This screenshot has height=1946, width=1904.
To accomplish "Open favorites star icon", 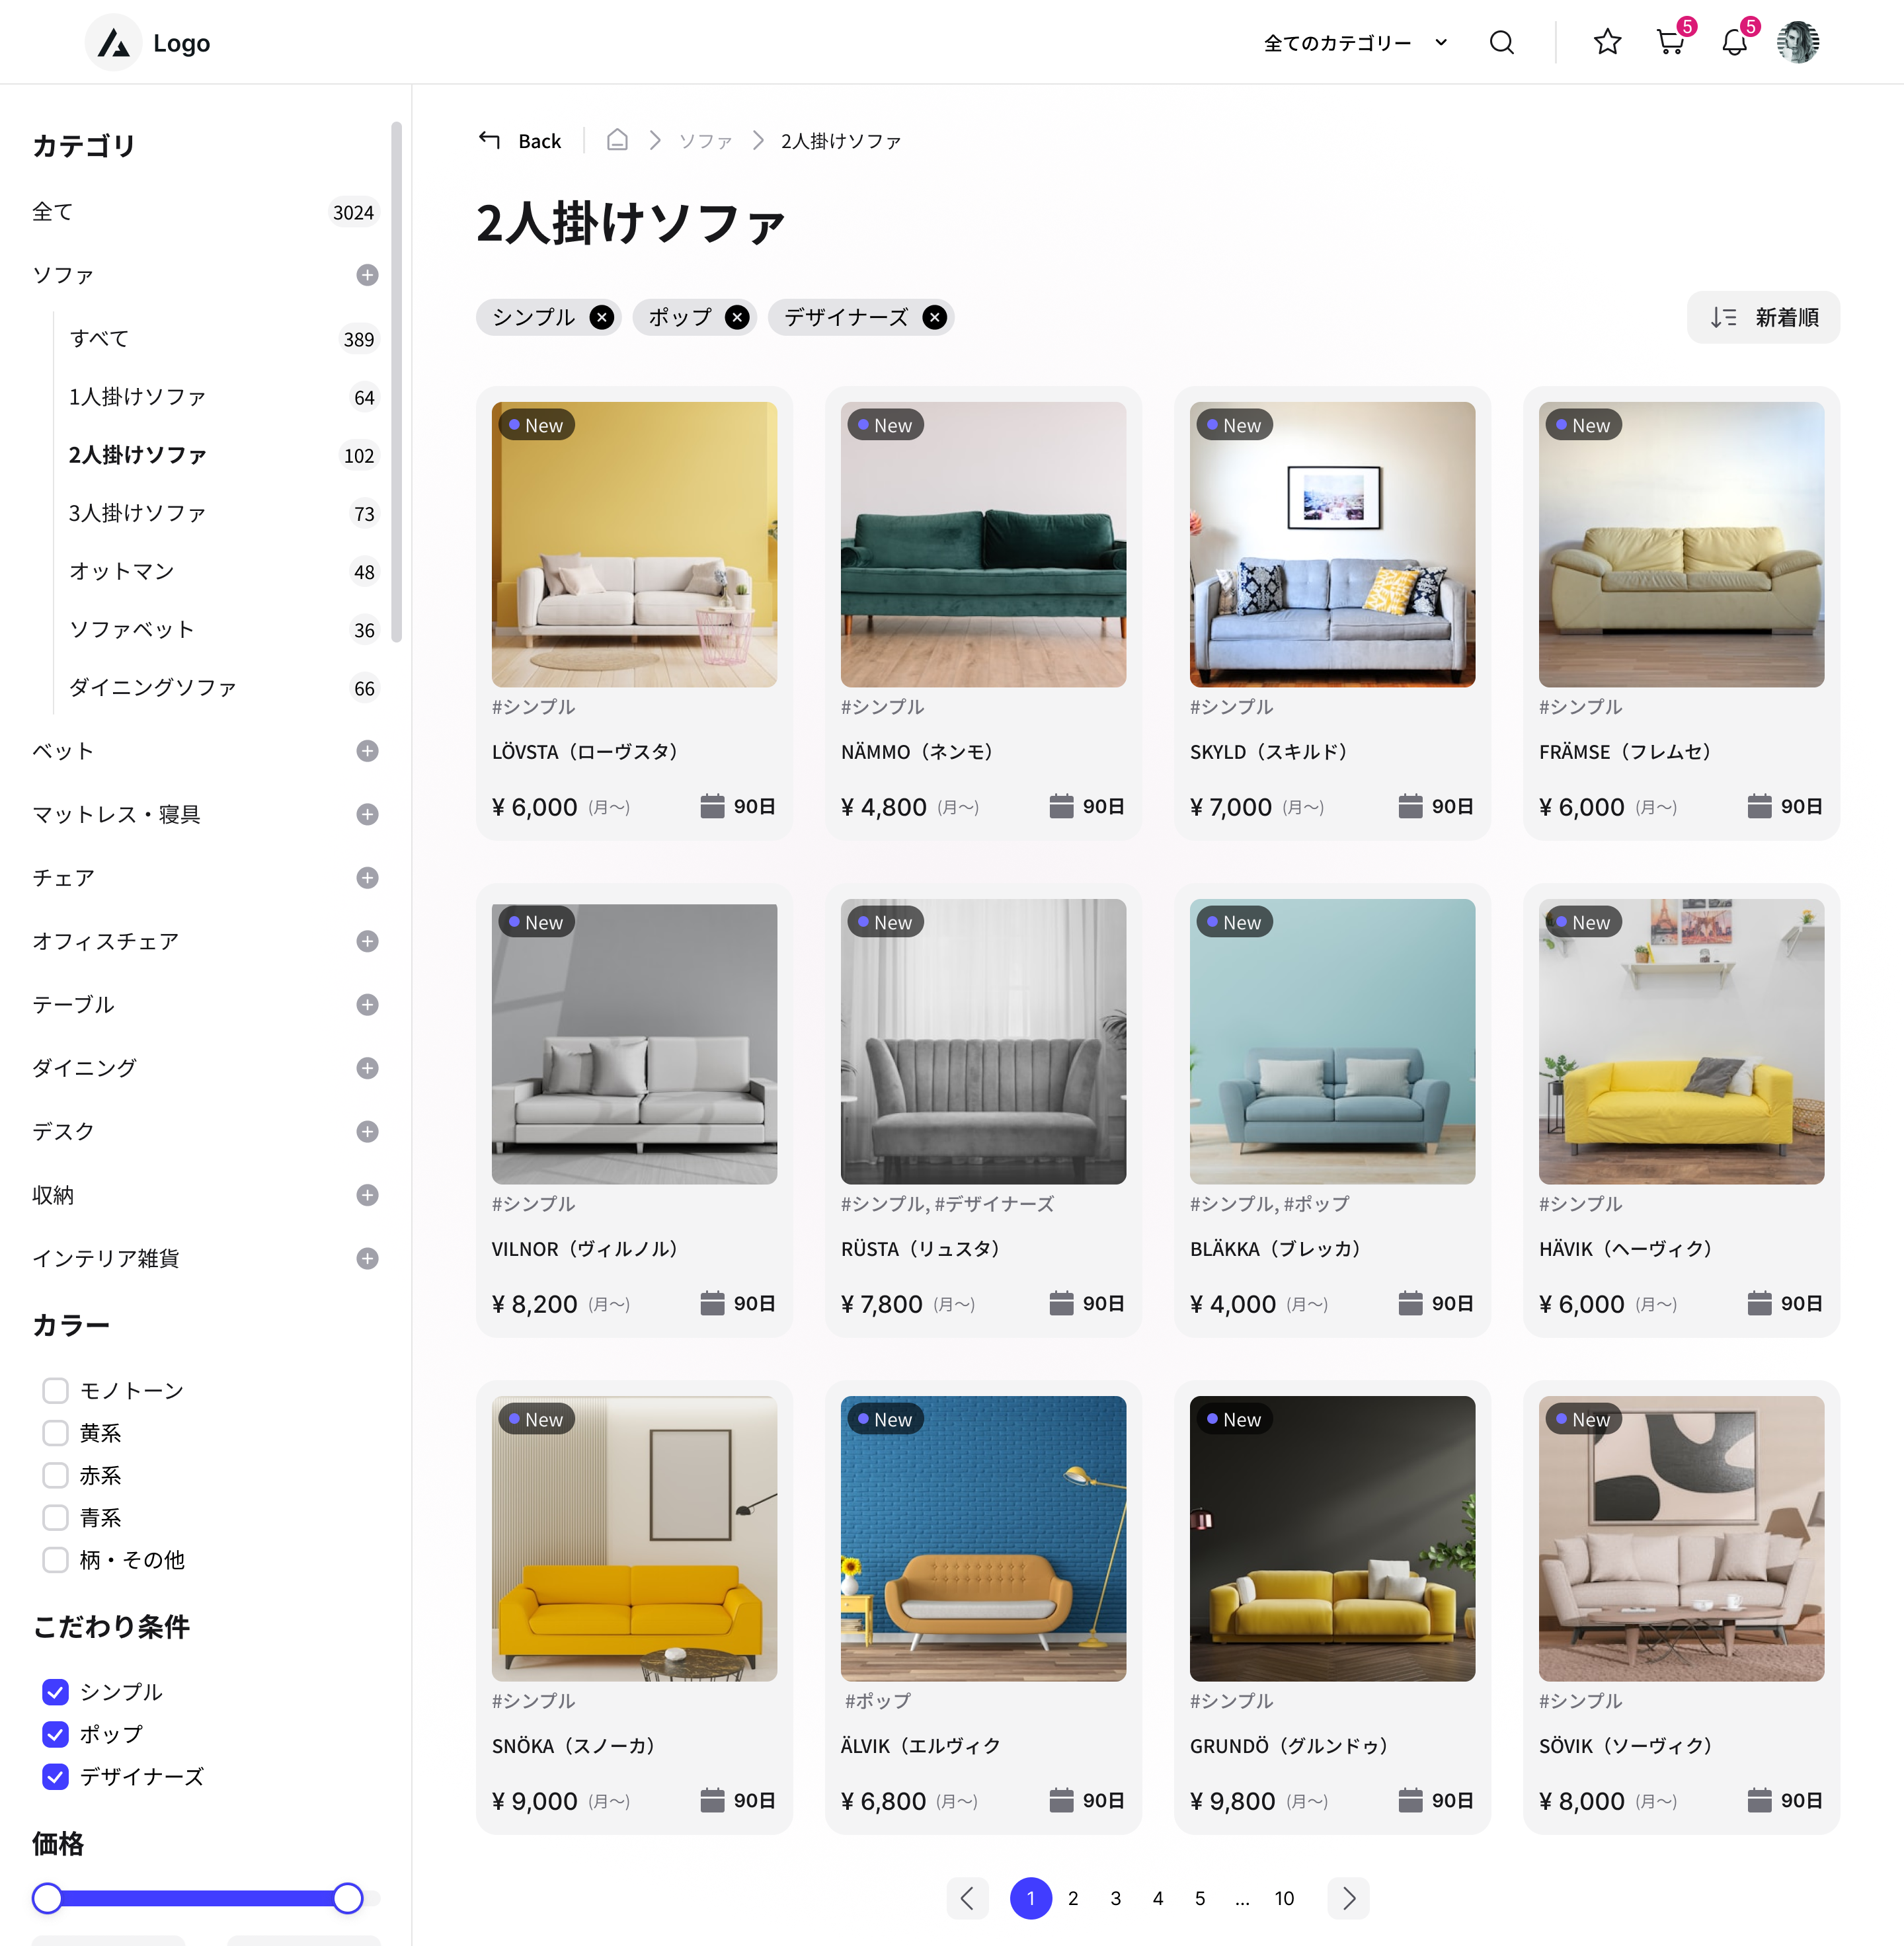I will coord(1607,42).
